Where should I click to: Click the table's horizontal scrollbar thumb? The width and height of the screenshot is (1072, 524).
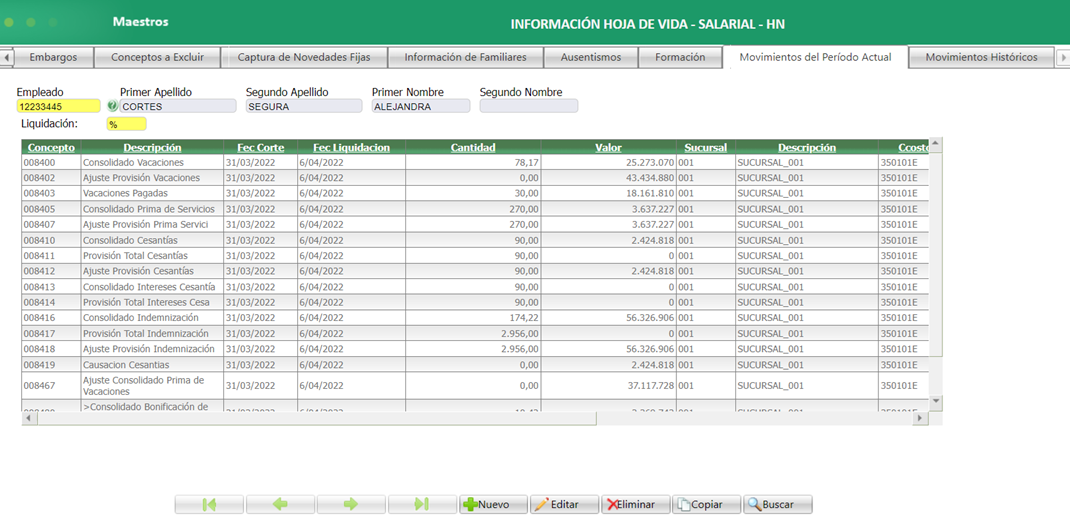coord(316,417)
